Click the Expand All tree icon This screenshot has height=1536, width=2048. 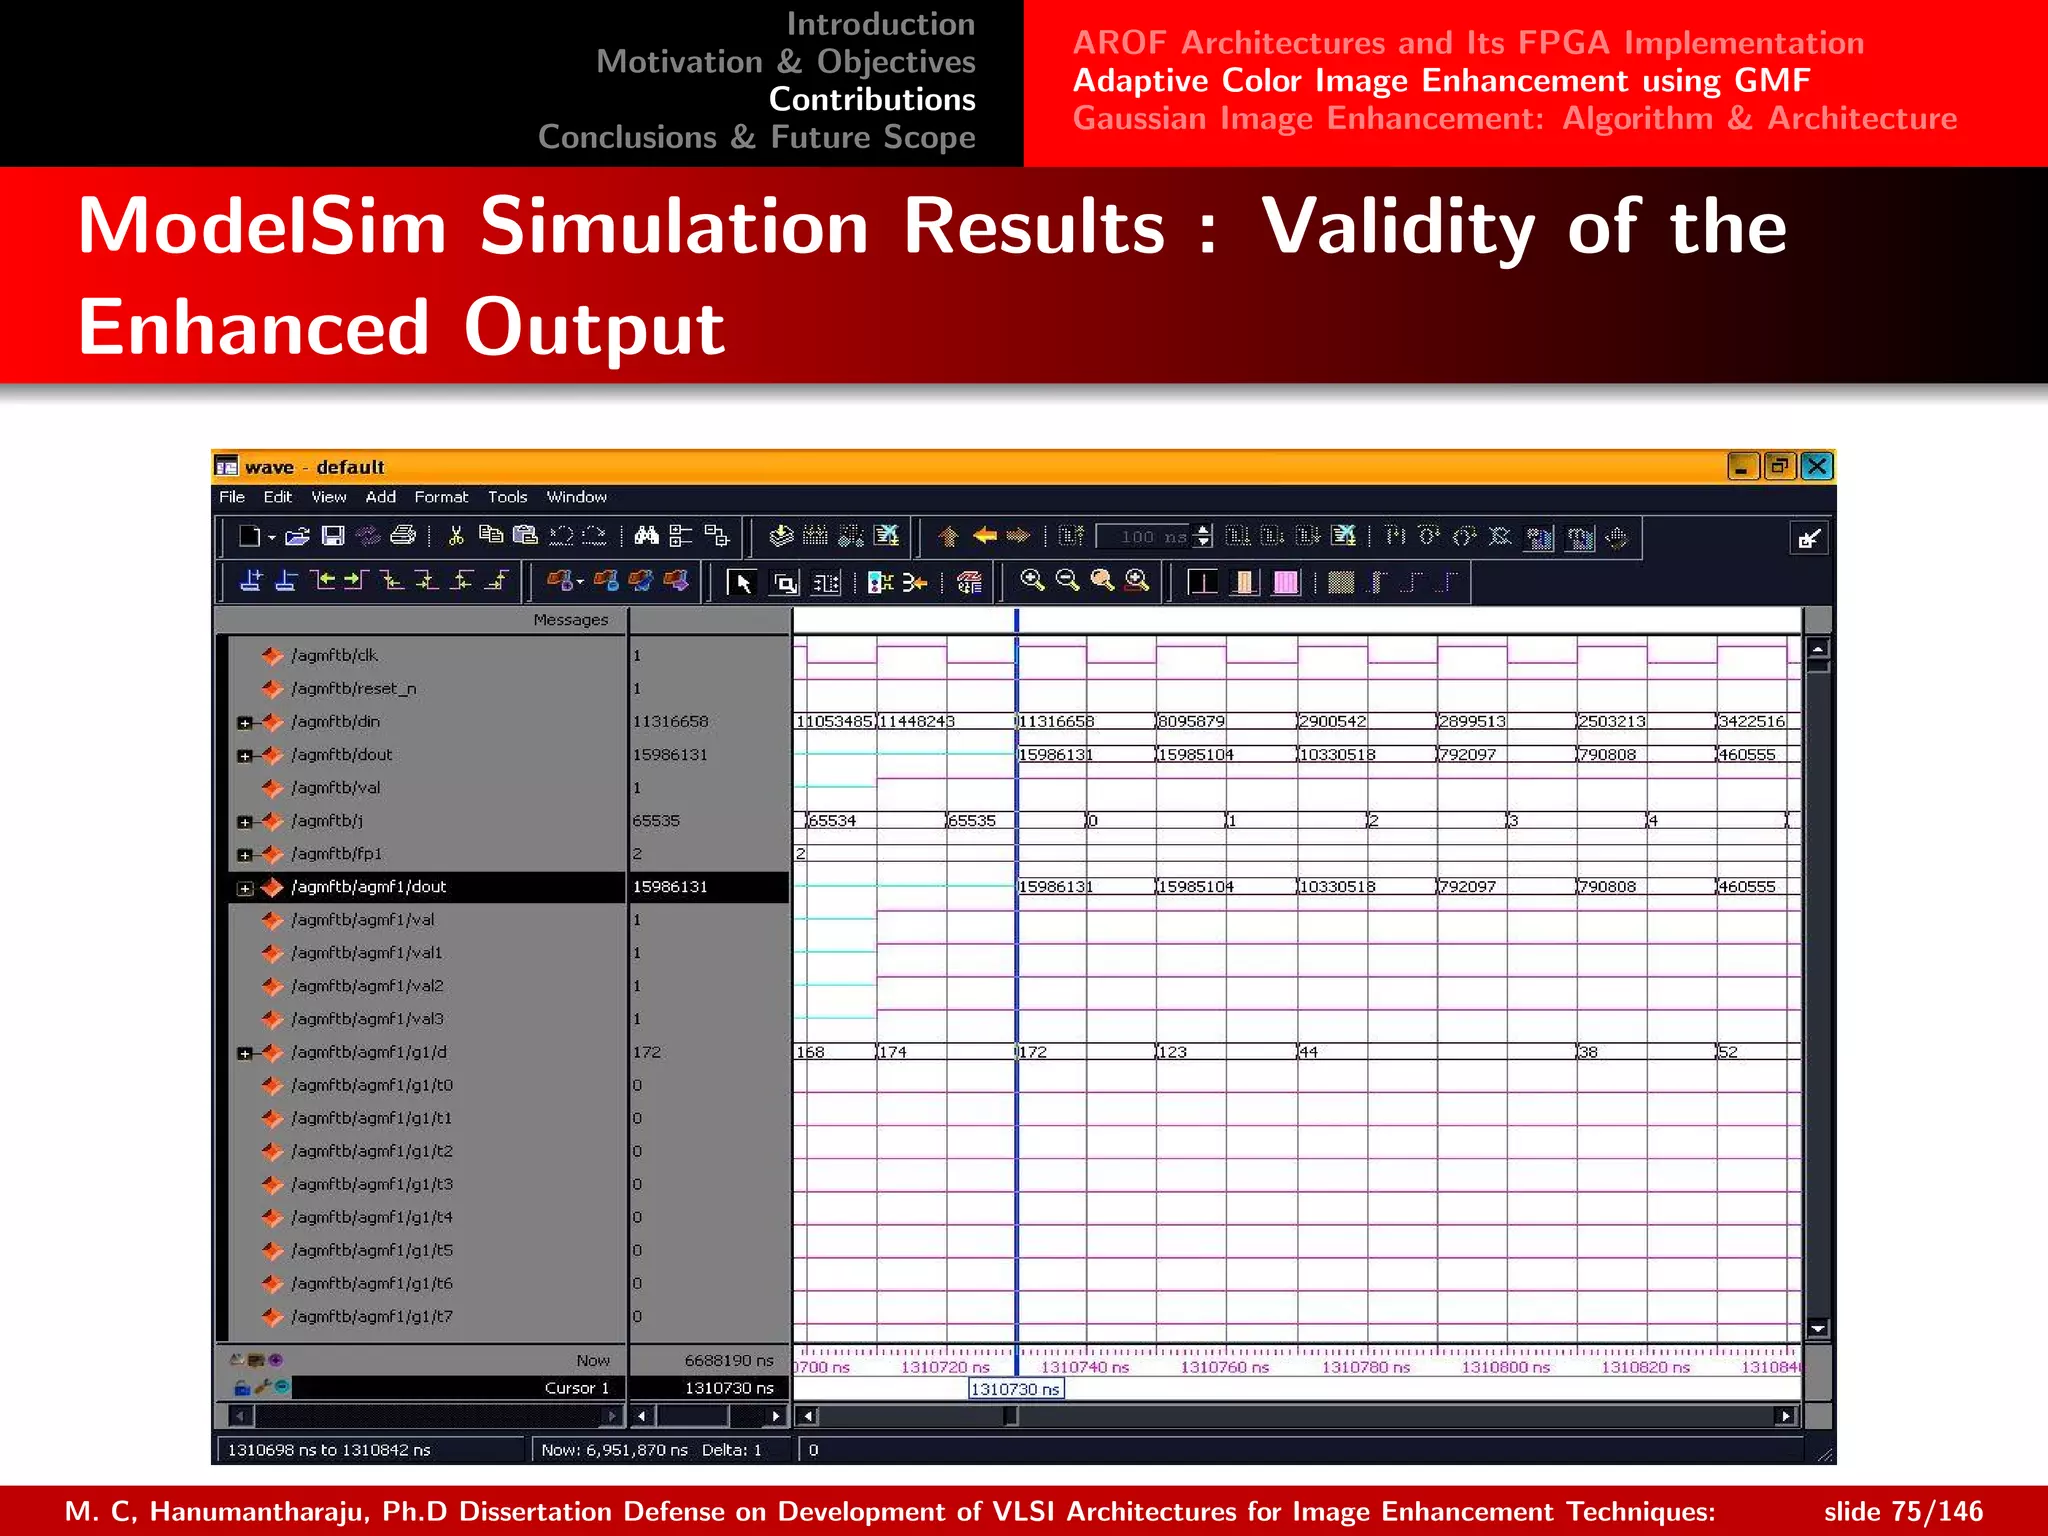[x=681, y=537]
